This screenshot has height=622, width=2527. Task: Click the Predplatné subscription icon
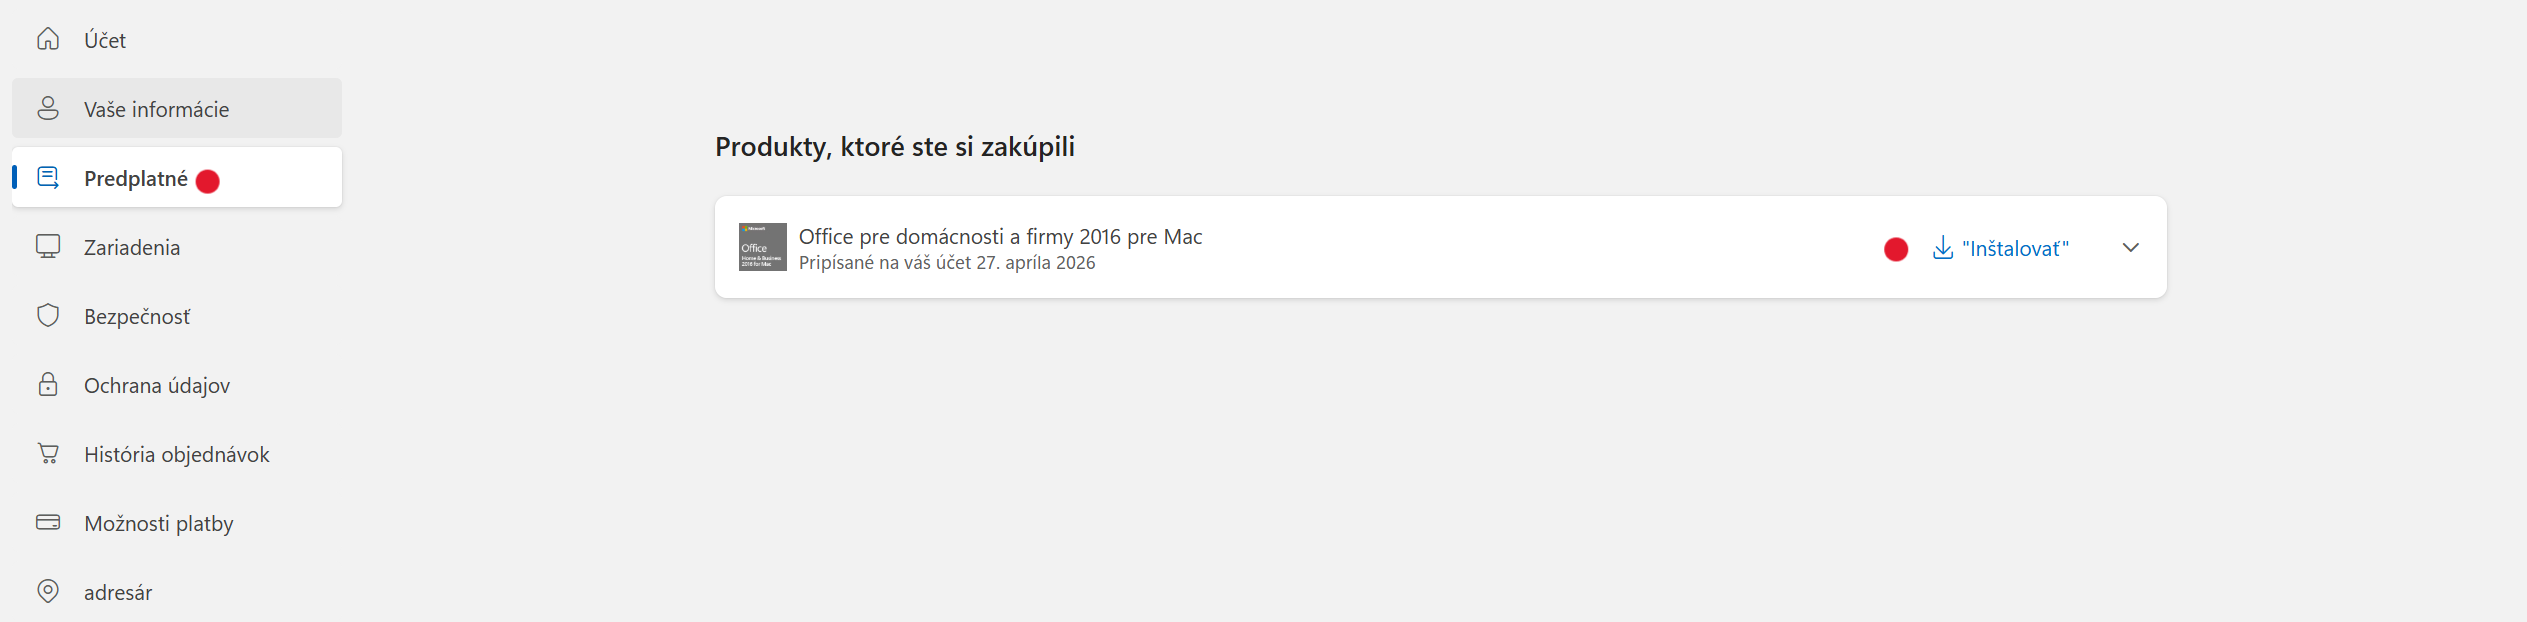pos(48,178)
